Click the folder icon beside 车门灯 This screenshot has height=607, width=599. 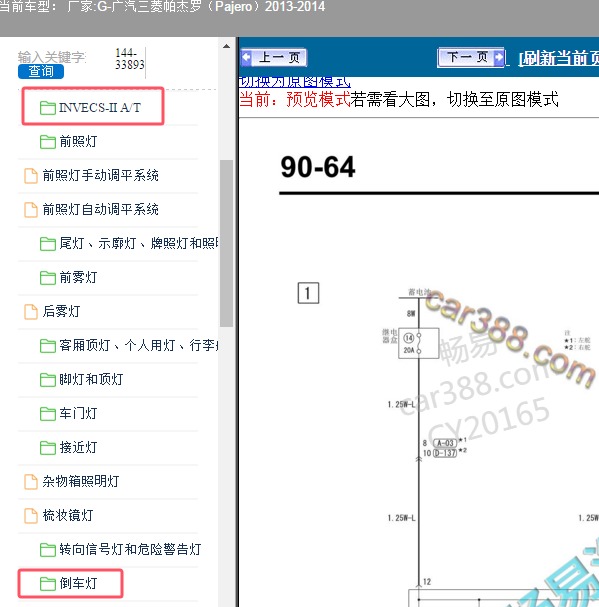[48, 414]
